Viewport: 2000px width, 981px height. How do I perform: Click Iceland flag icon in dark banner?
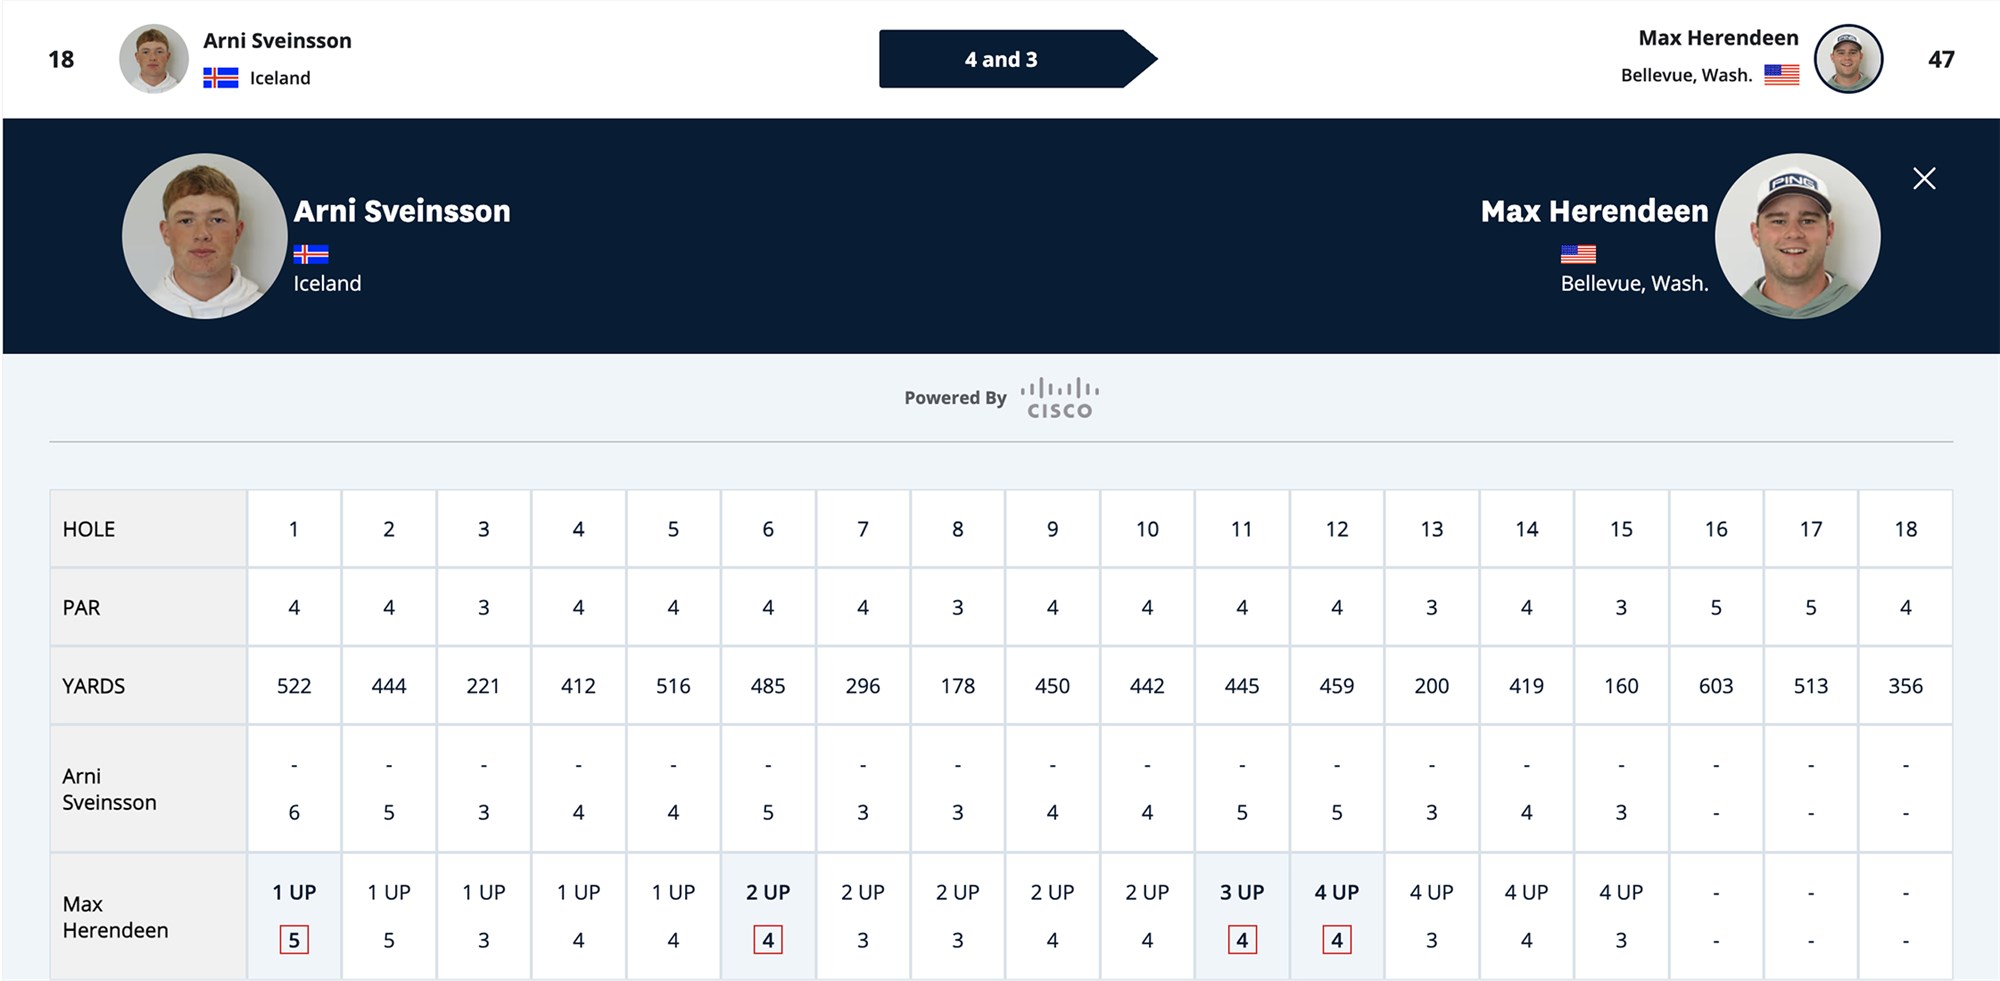(311, 254)
